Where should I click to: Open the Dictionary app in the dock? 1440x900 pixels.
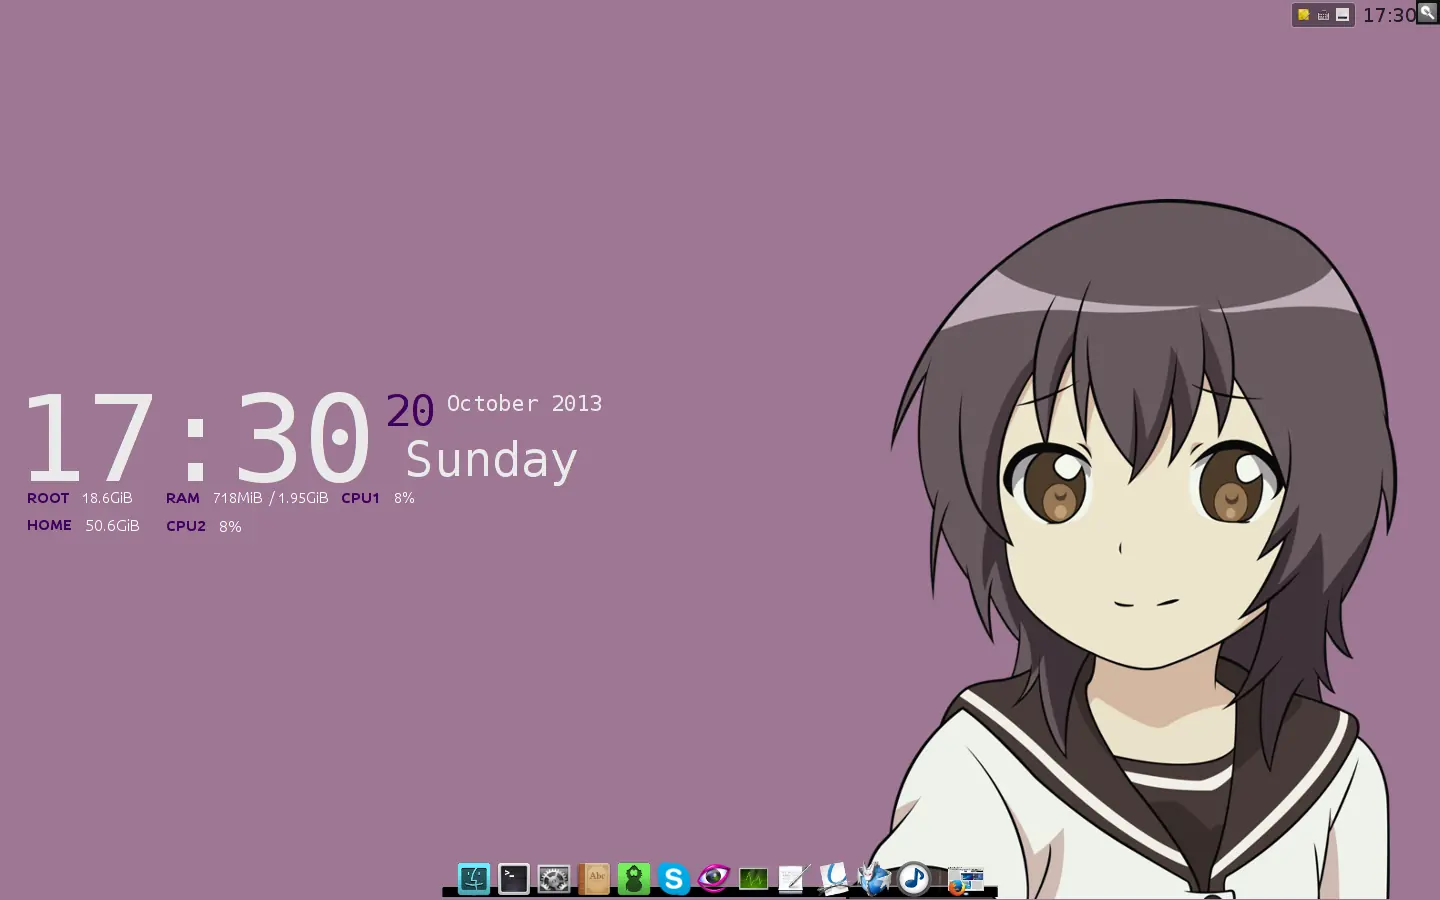click(596, 879)
